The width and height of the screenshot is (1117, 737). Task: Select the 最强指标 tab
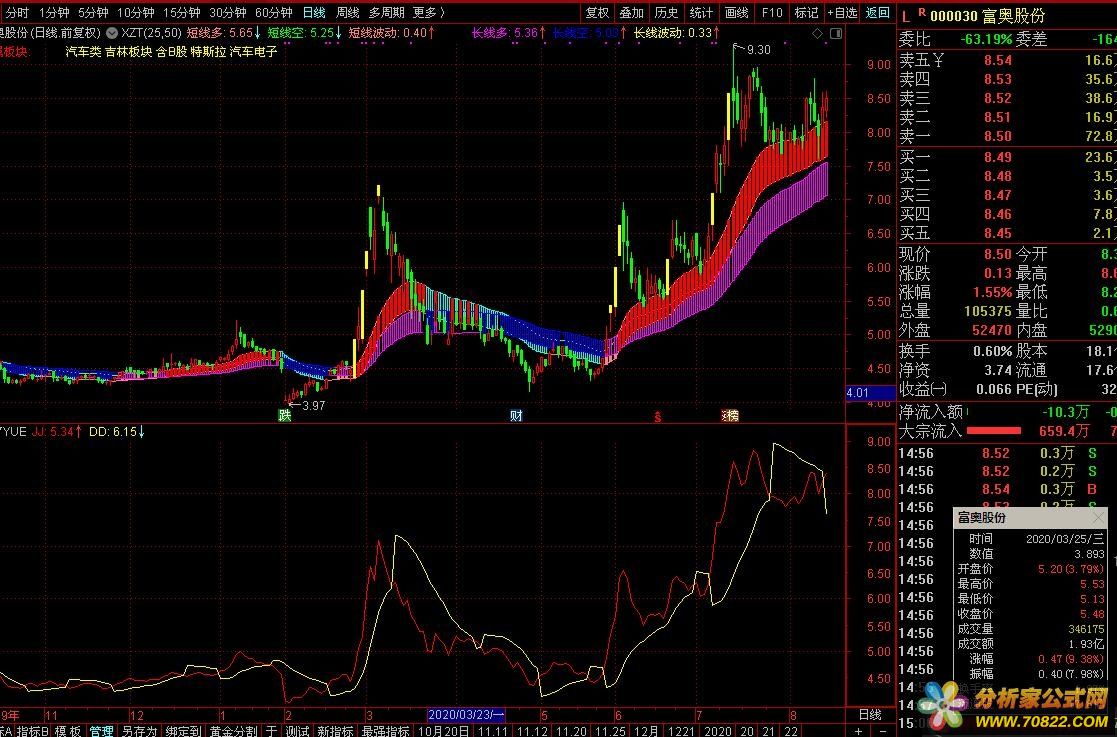[x=385, y=731]
